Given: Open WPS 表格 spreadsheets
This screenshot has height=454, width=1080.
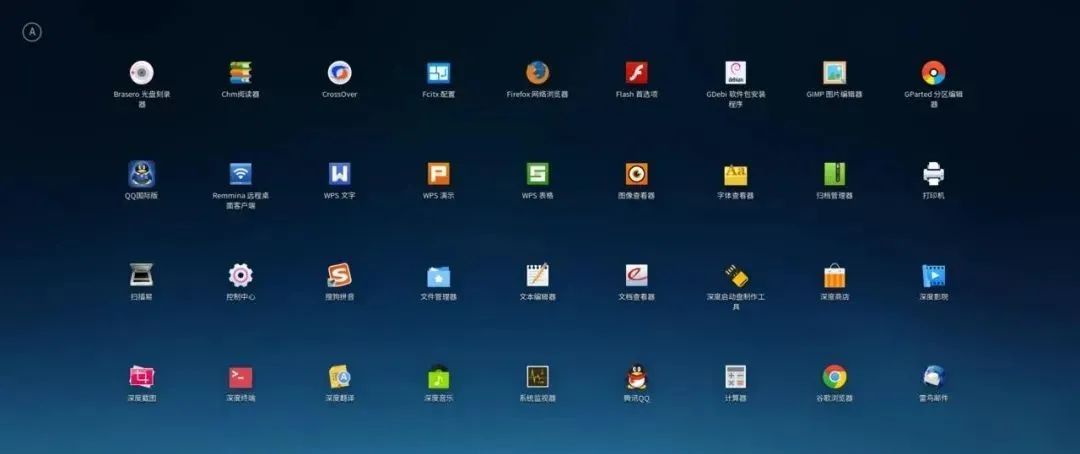Looking at the screenshot, I should tap(537, 174).
